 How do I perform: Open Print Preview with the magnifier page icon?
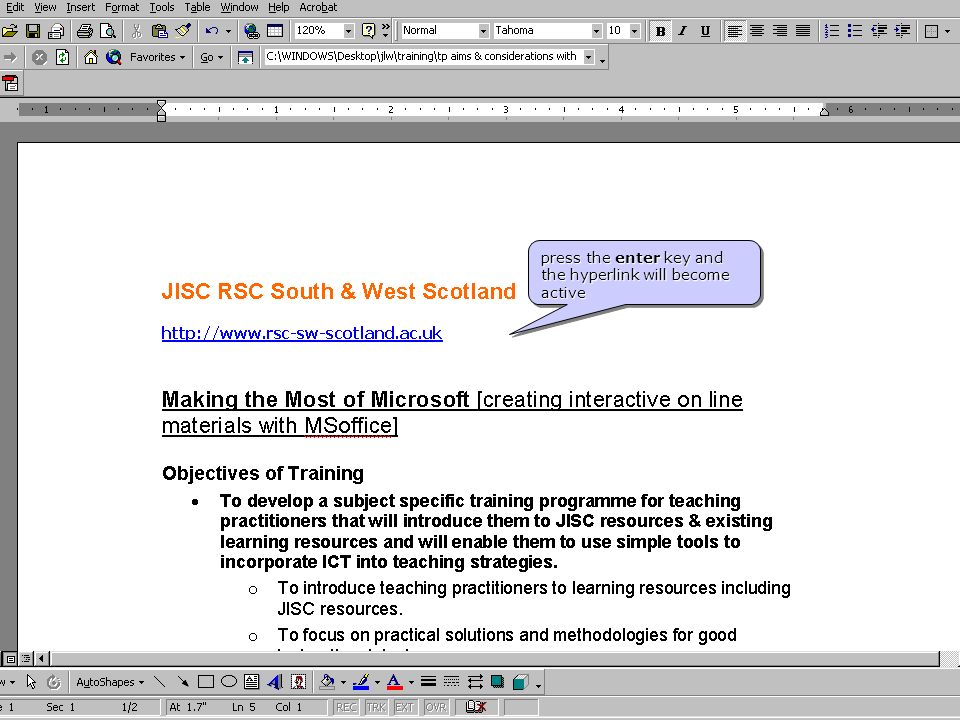coord(108,31)
